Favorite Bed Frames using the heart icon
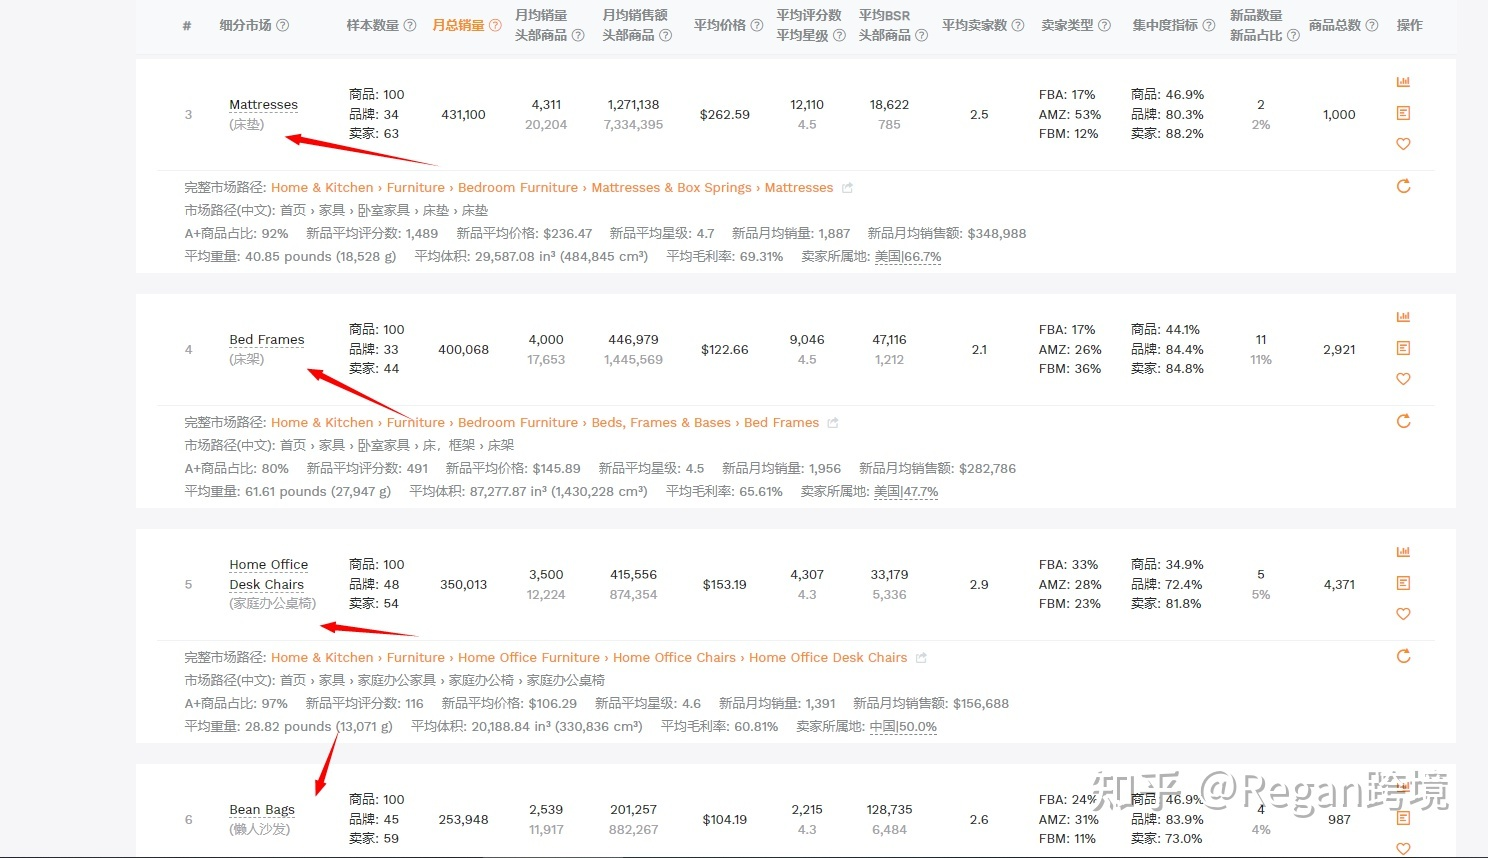This screenshot has height=858, width=1488. click(1403, 379)
